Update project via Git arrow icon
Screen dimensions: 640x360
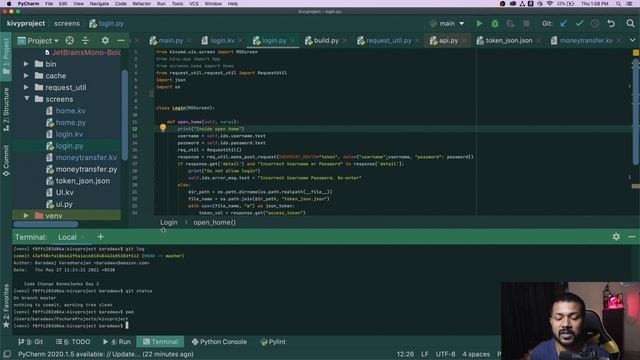point(564,24)
